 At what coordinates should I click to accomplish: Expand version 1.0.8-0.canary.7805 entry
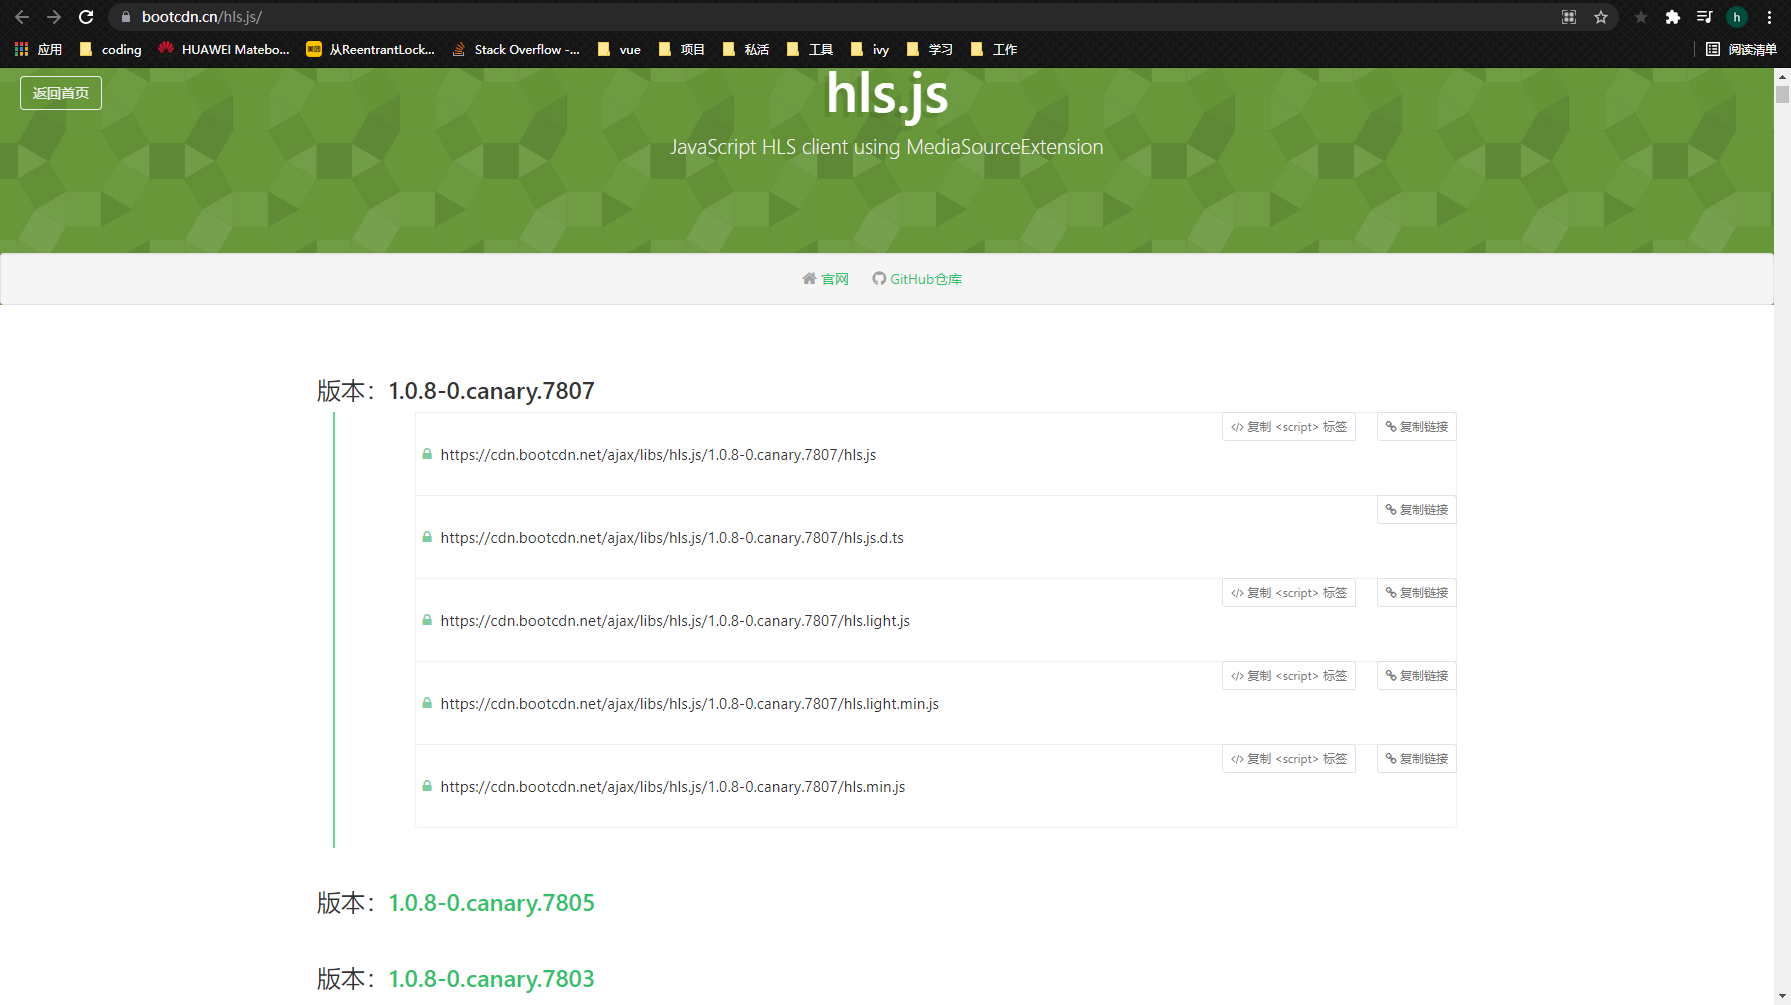click(x=491, y=902)
